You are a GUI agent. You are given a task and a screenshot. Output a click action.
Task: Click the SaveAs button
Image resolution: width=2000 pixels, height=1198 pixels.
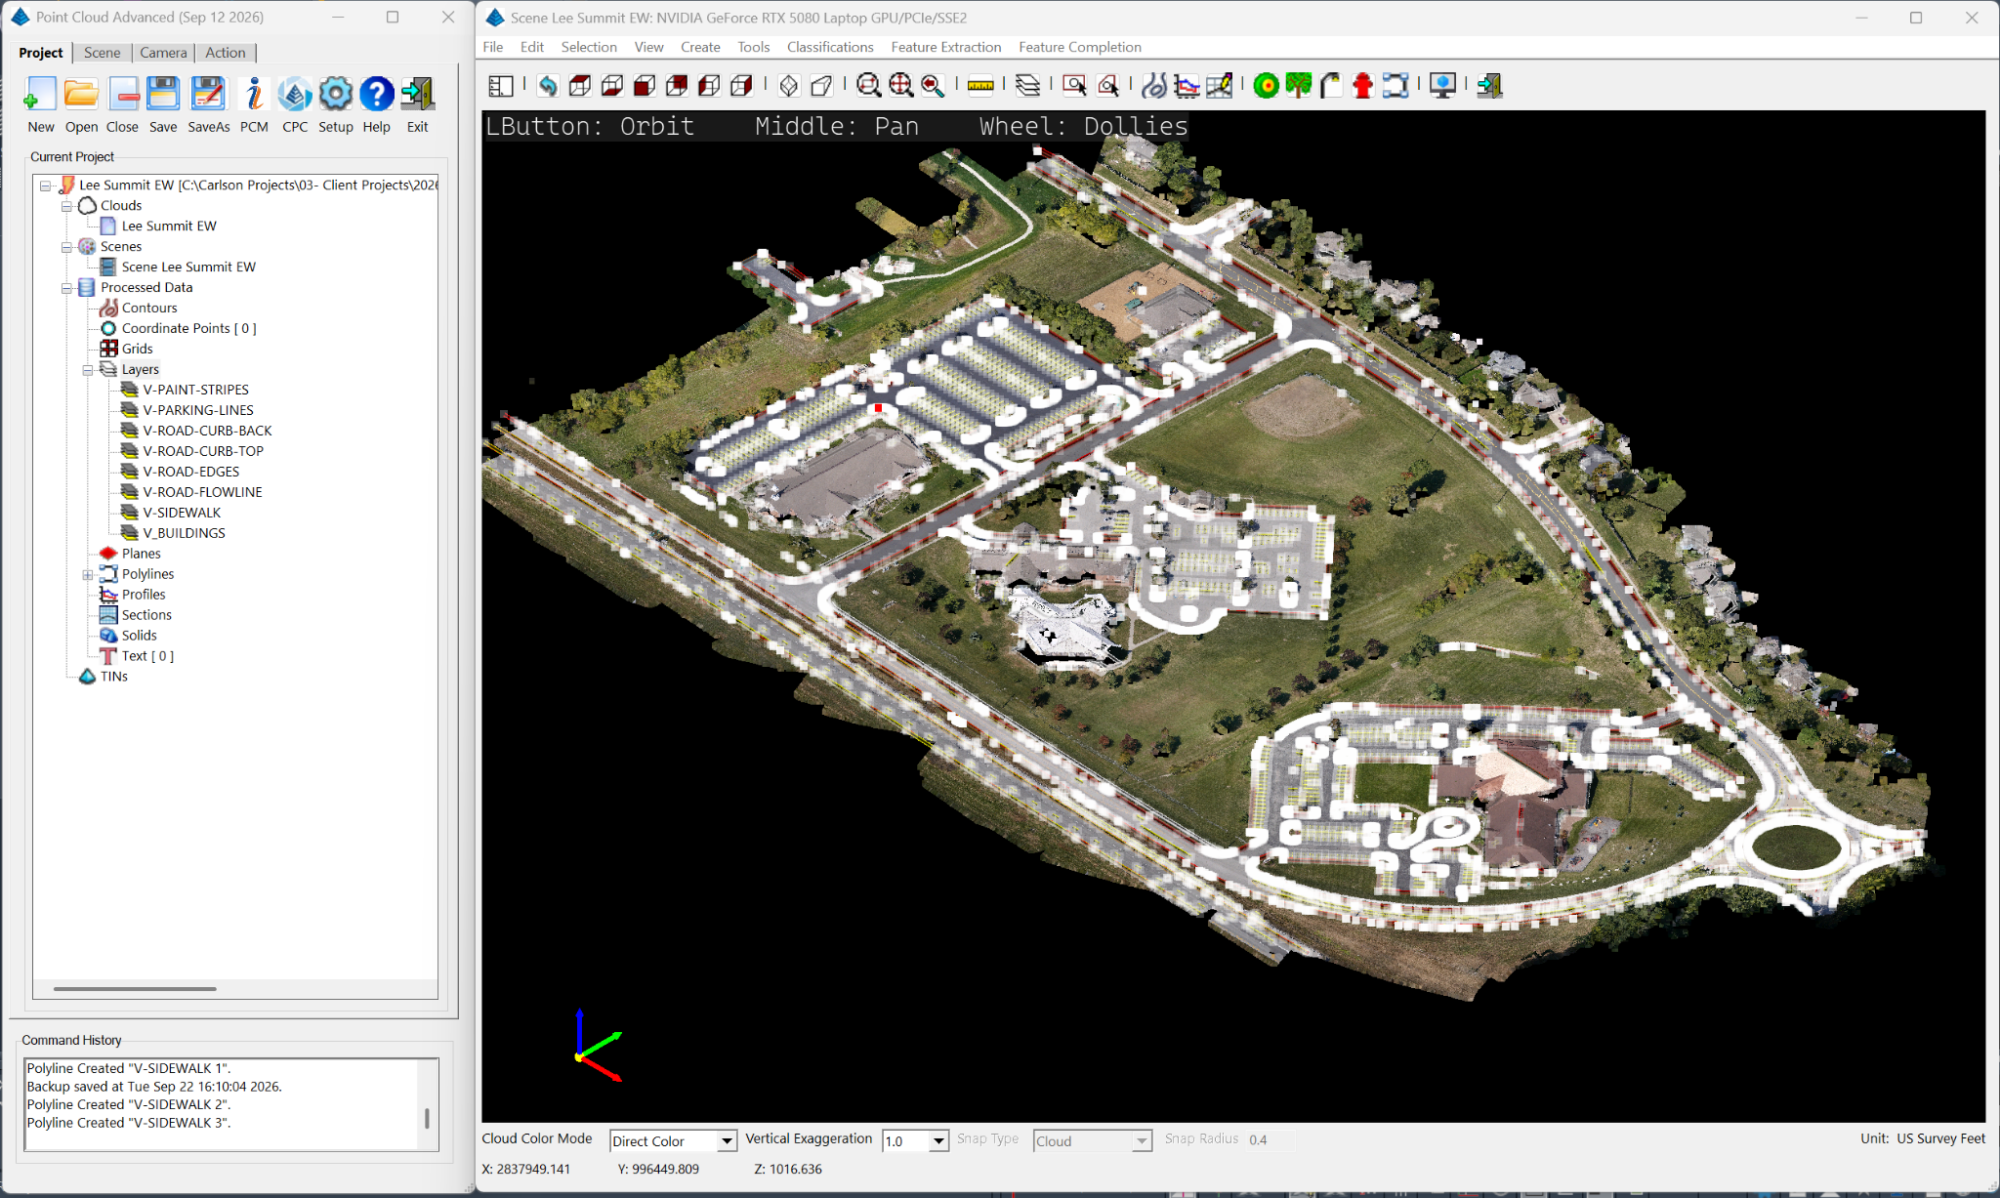click(x=208, y=105)
